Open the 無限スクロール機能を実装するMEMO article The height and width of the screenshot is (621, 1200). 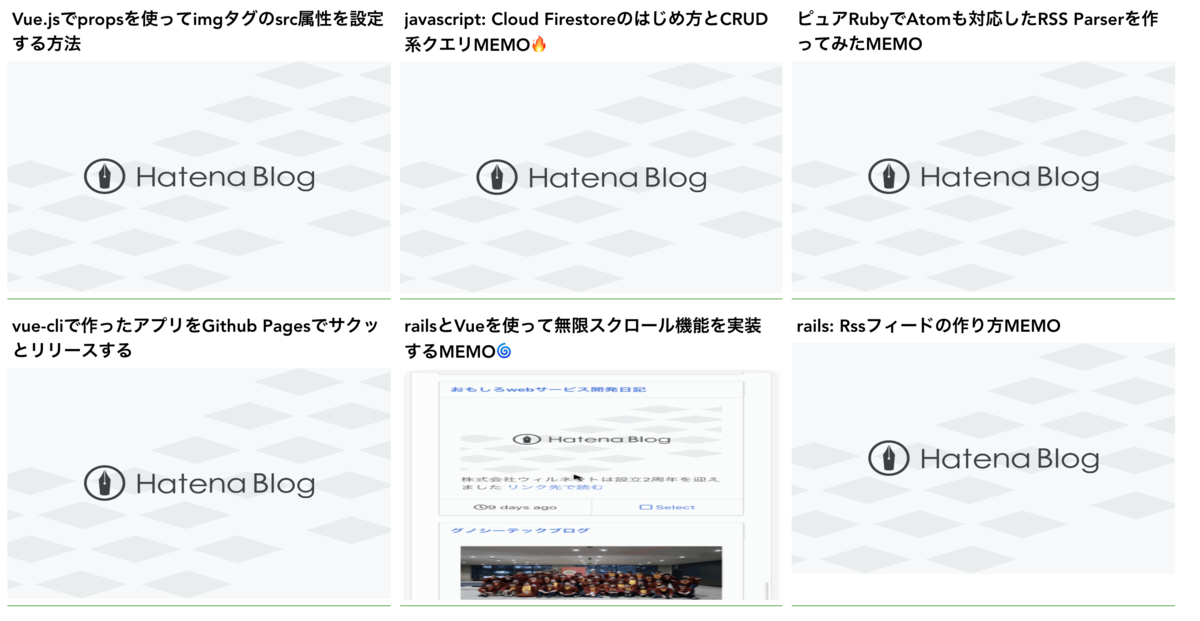point(585,333)
